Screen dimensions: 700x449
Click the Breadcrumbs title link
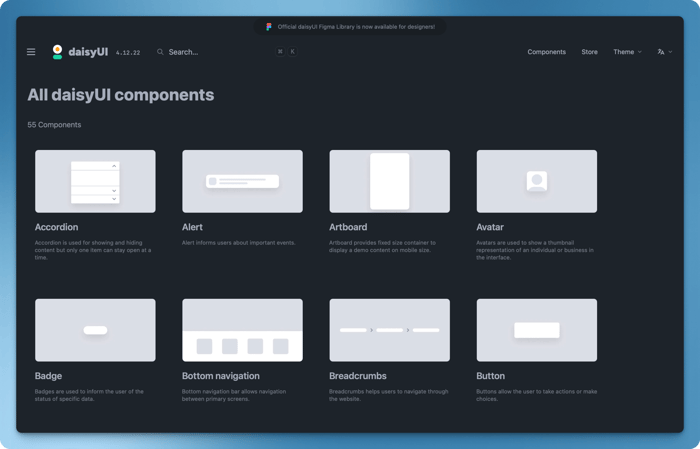[358, 376]
